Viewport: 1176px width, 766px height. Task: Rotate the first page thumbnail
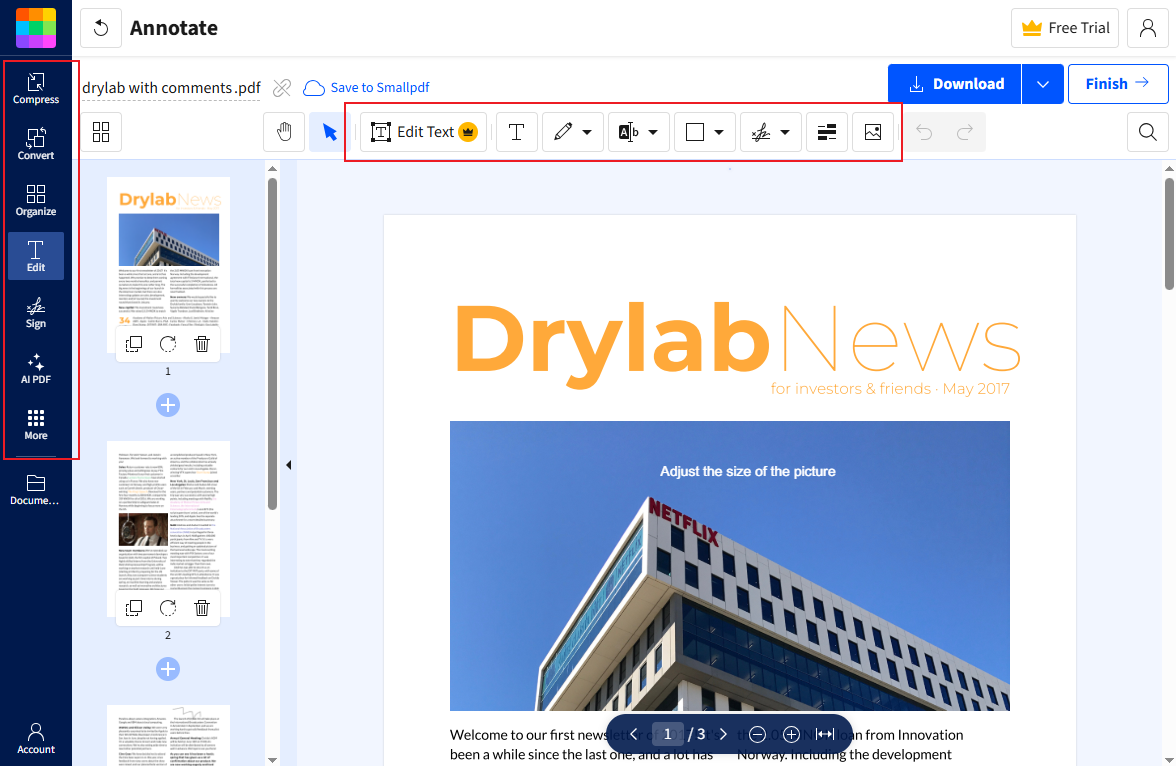pyautogui.click(x=167, y=343)
